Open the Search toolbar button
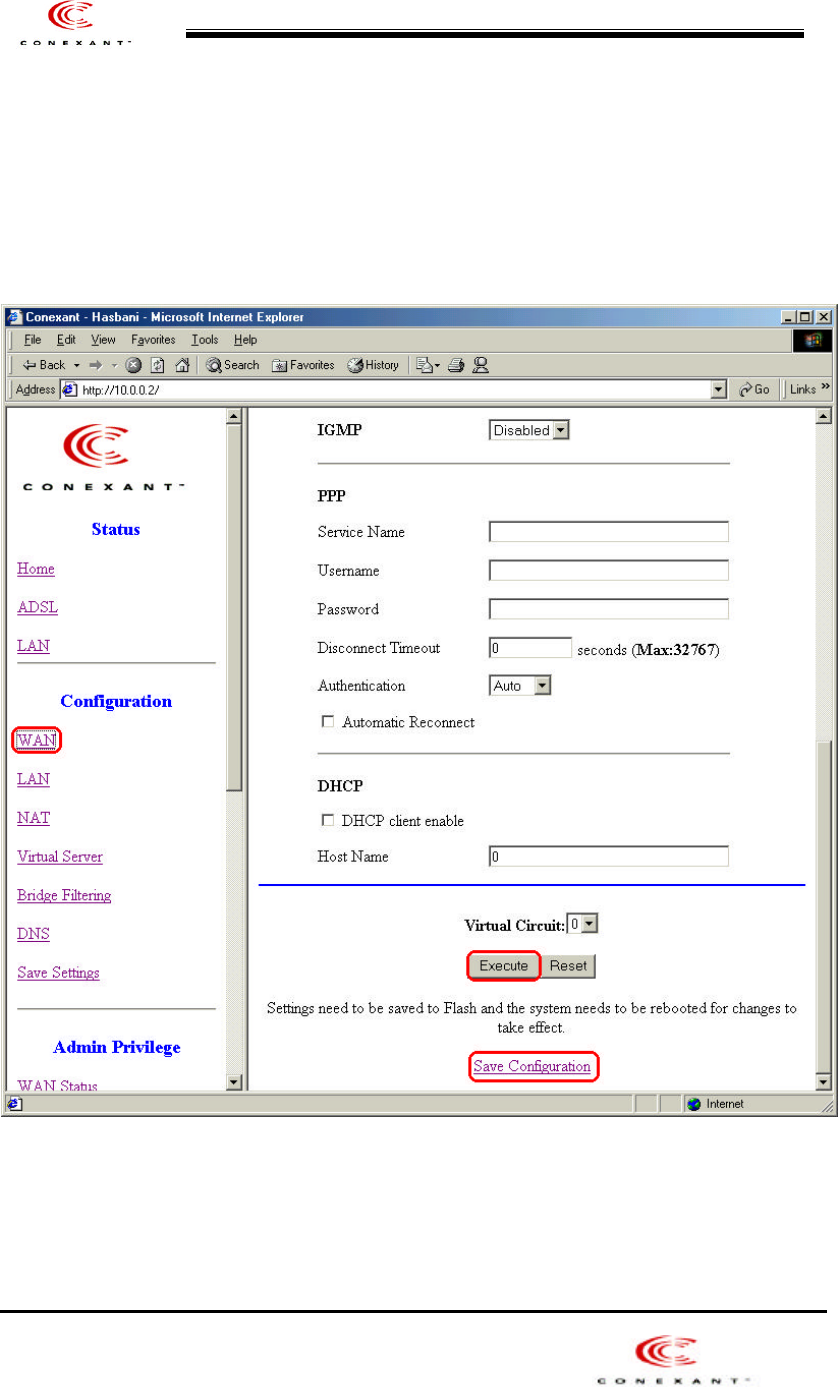The height and width of the screenshot is (1387, 838). pyautogui.click(x=233, y=365)
